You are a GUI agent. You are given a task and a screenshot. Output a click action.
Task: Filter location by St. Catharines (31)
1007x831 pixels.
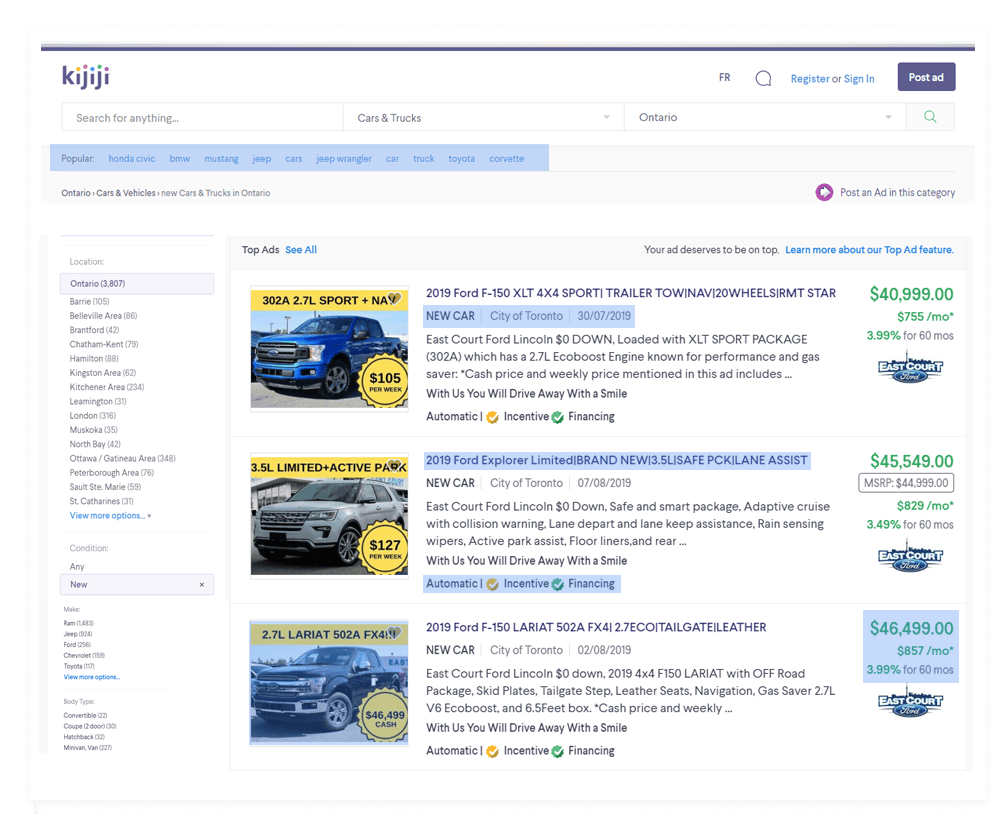[x=101, y=502]
